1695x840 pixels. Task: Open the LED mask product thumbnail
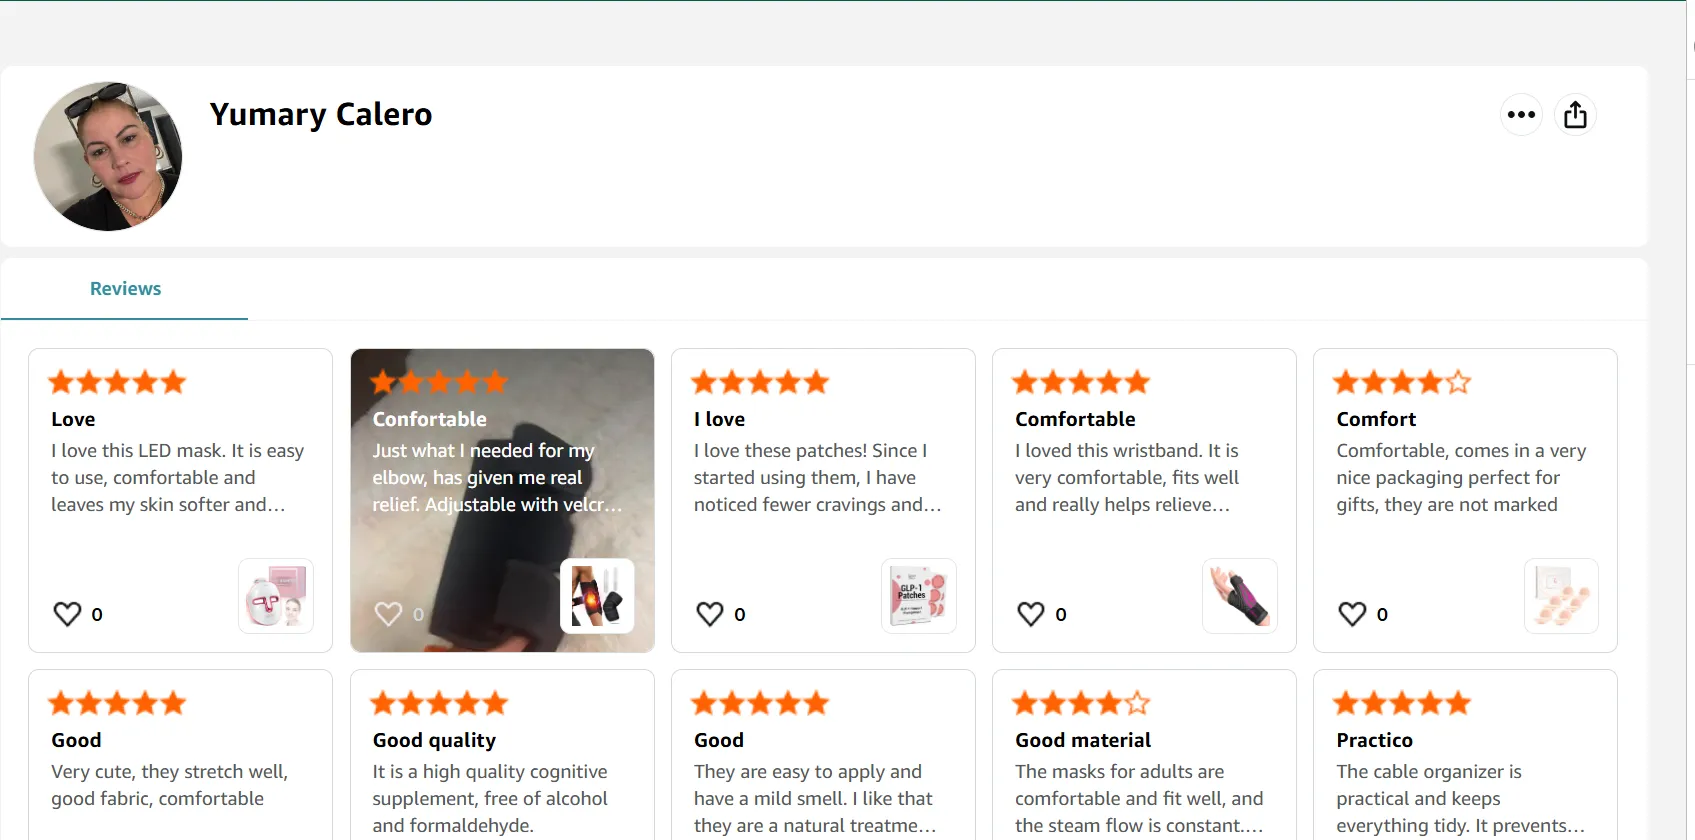(276, 596)
